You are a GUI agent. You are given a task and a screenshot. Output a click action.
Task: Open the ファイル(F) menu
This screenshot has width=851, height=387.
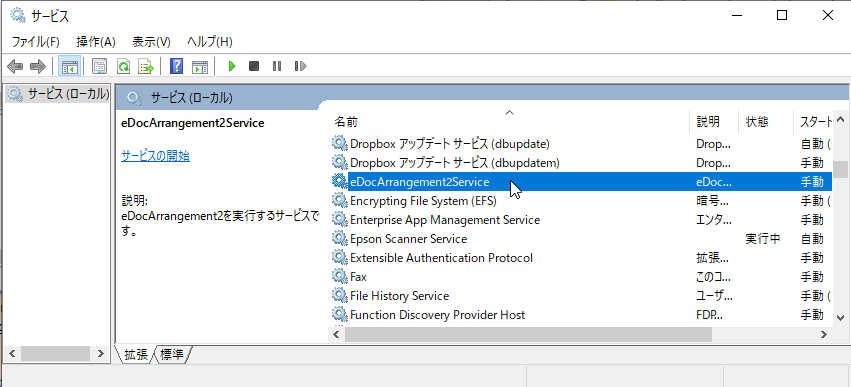coord(36,42)
